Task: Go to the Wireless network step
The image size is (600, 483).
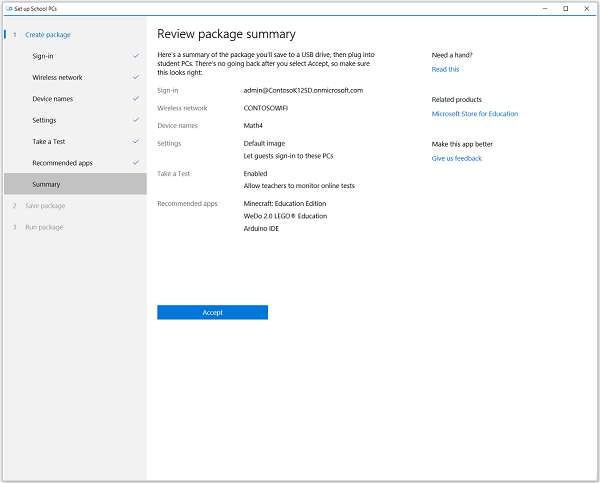Action: 57,77
